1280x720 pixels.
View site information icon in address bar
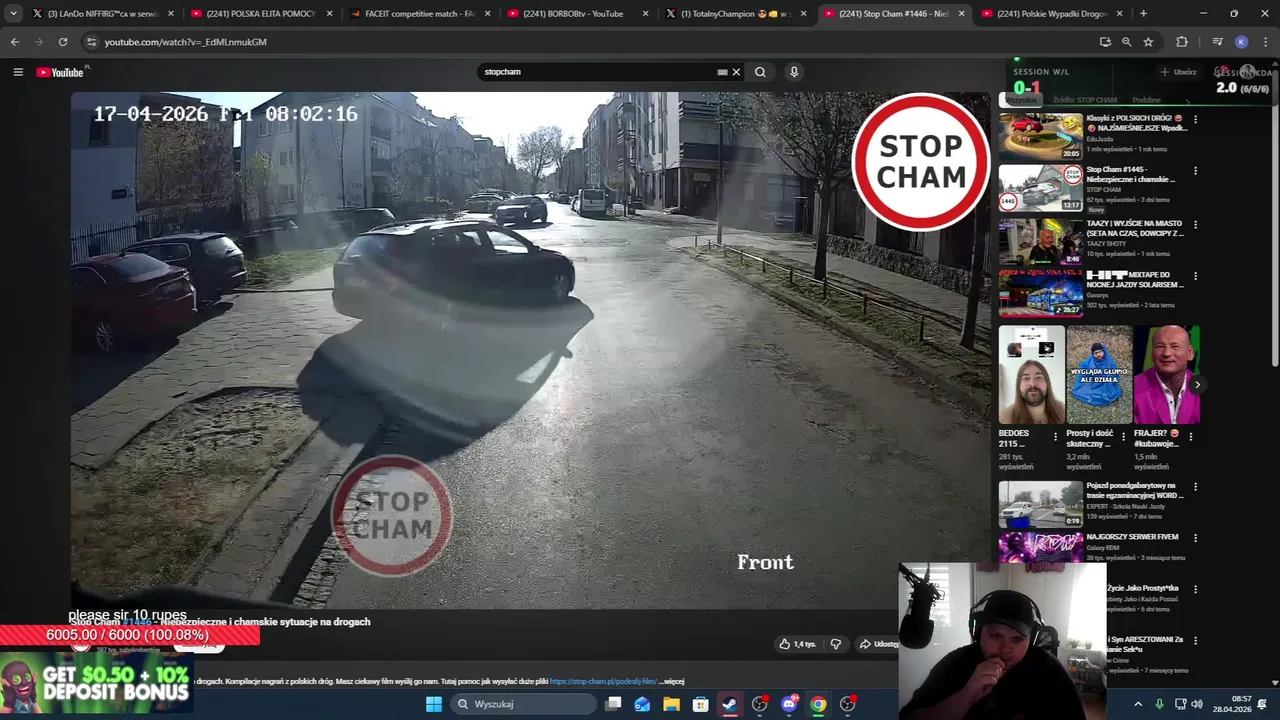(x=91, y=42)
